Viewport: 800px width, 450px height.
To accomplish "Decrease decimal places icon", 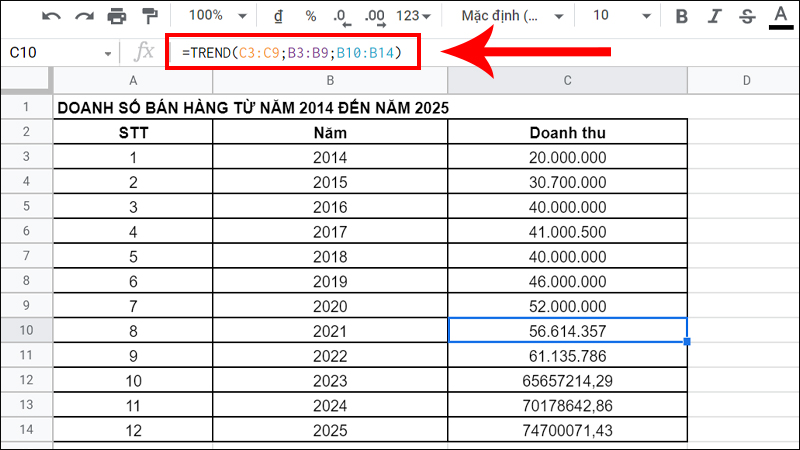I will click(x=341, y=16).
